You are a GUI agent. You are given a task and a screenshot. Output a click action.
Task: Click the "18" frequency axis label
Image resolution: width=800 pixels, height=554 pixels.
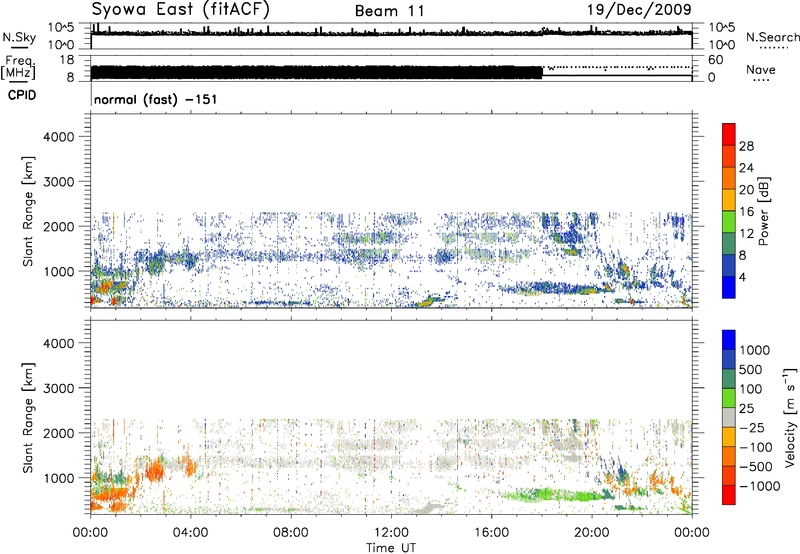pyautogui.click(x=66, y=60)
